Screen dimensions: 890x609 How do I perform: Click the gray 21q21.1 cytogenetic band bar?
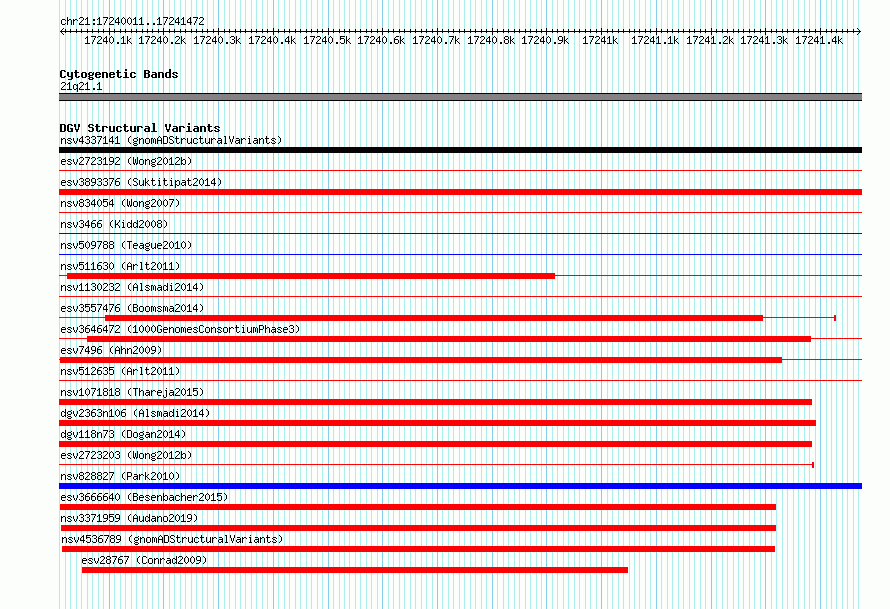(460, 97)
